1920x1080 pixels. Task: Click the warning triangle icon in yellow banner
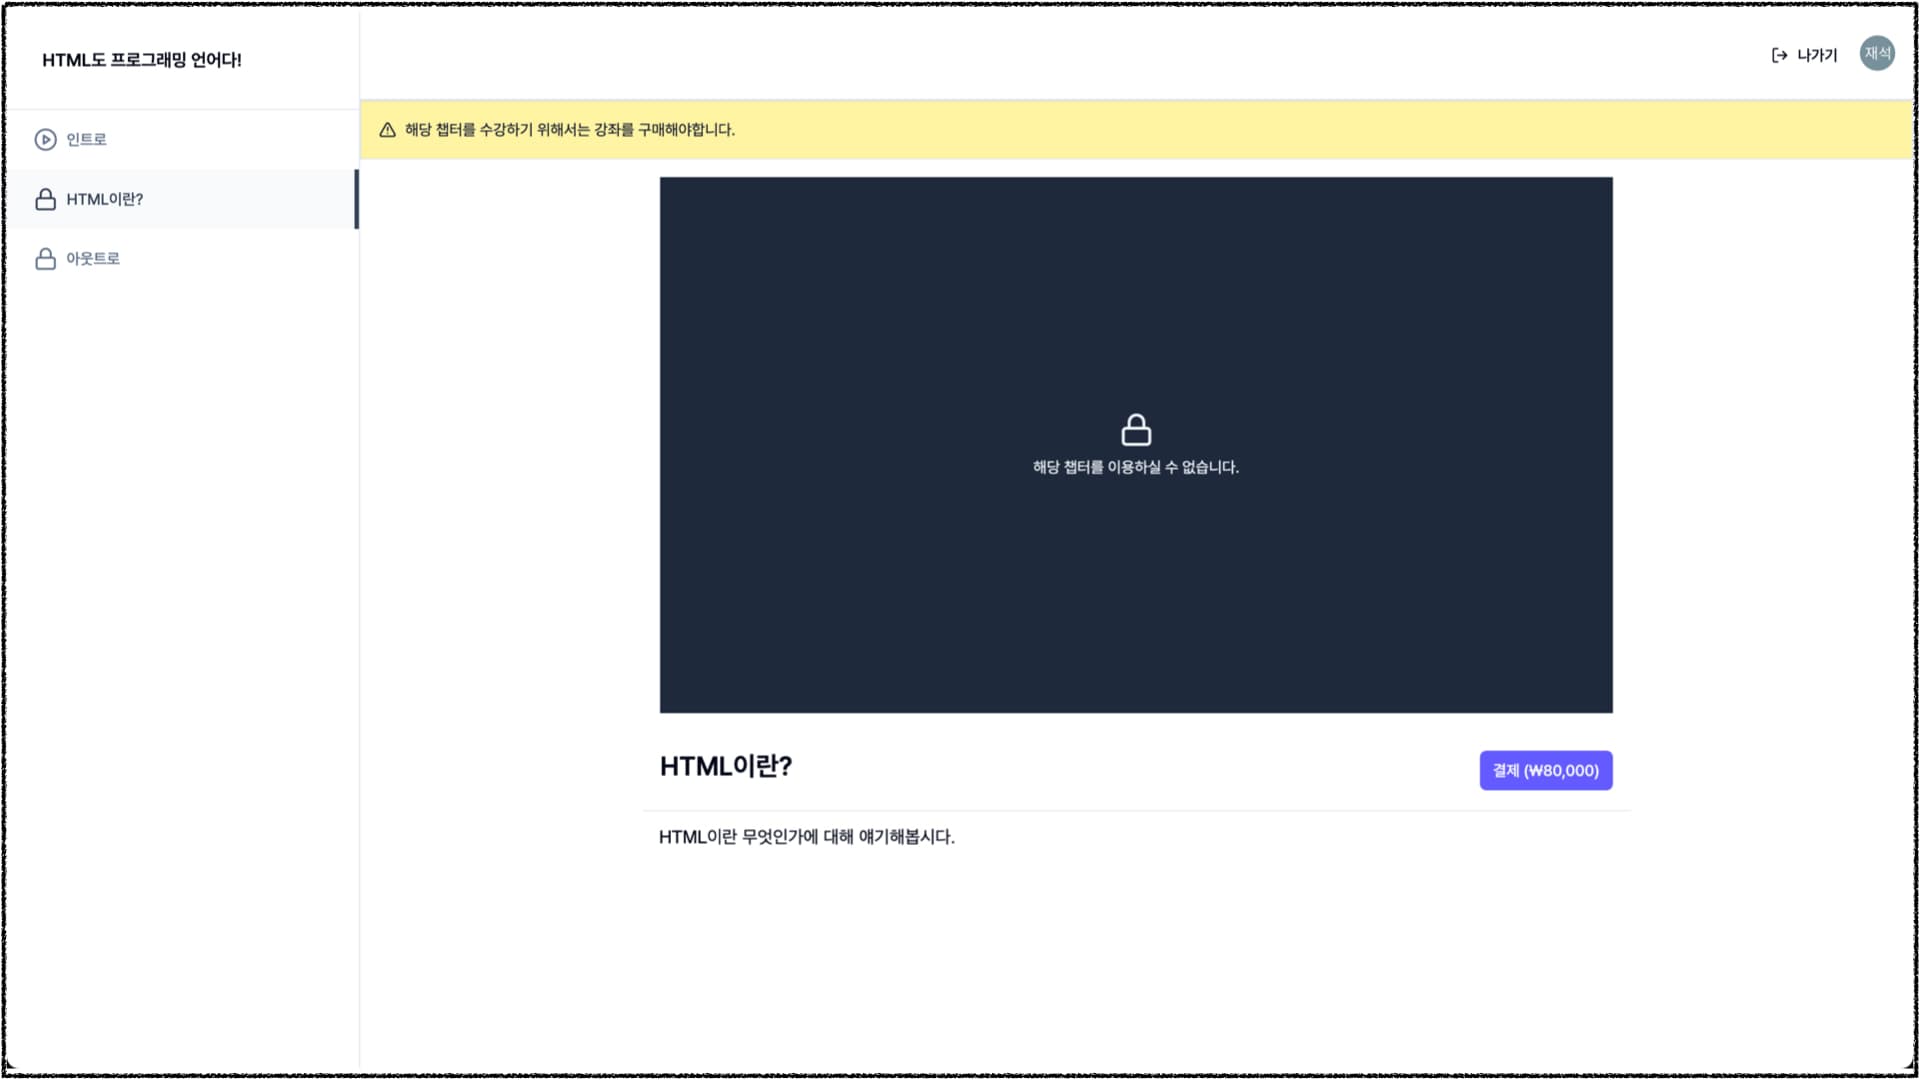[x=388, y=130]
